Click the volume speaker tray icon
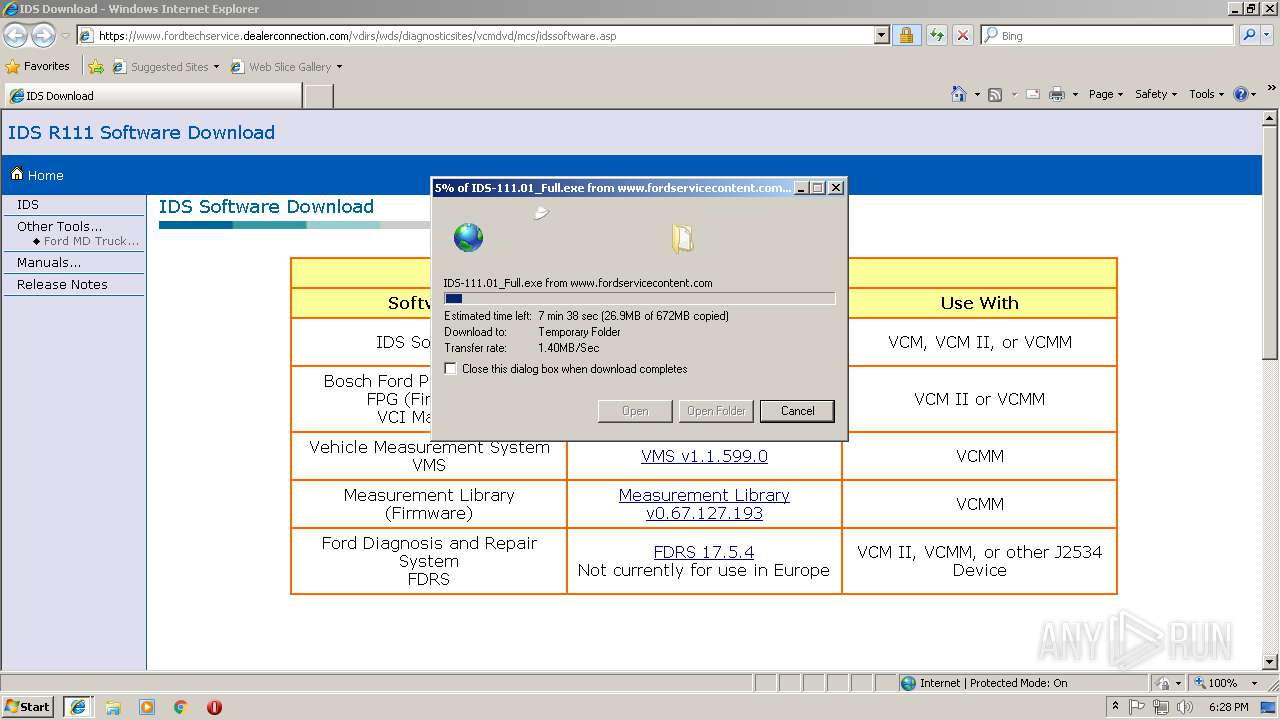Image resolution: width=1280 pixels, height=720 pixels. tap(1185, 707)
